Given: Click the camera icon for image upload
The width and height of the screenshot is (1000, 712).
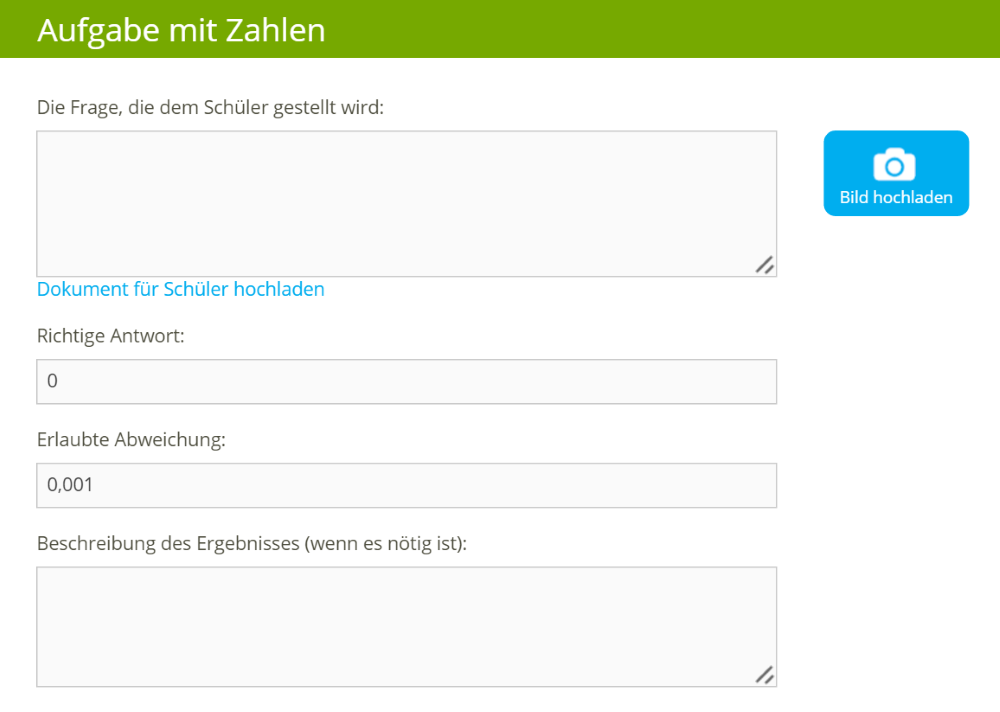Looking at the screenshot, I should point(895,164).
